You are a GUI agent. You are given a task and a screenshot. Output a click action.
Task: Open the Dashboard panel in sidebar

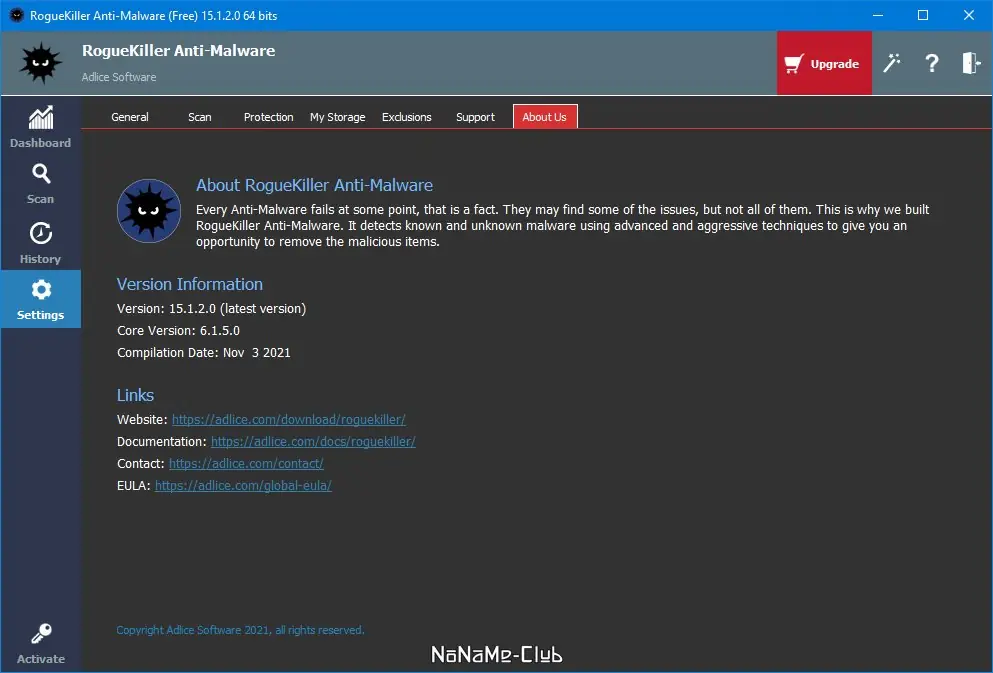[x=41, y=127]
